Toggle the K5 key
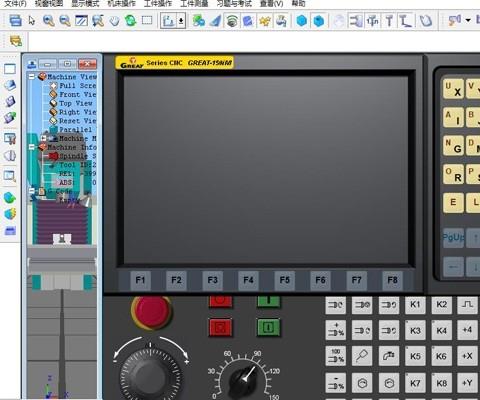 click(415, 356)
